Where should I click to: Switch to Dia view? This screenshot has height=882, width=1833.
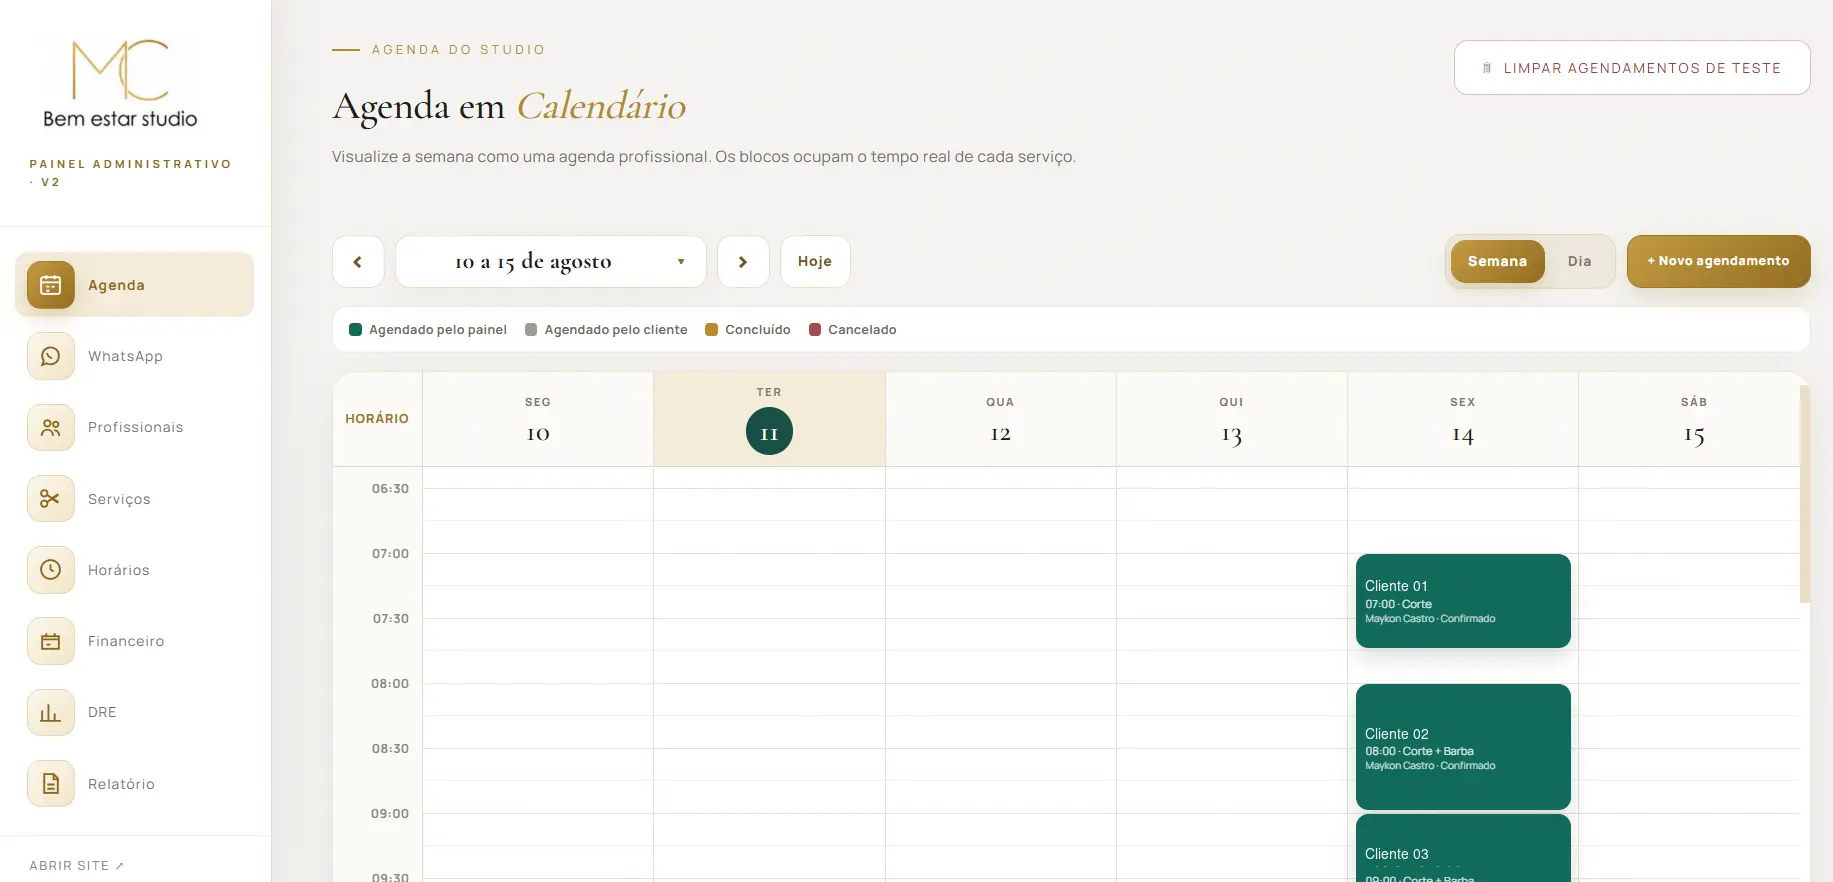[1579, 261]
